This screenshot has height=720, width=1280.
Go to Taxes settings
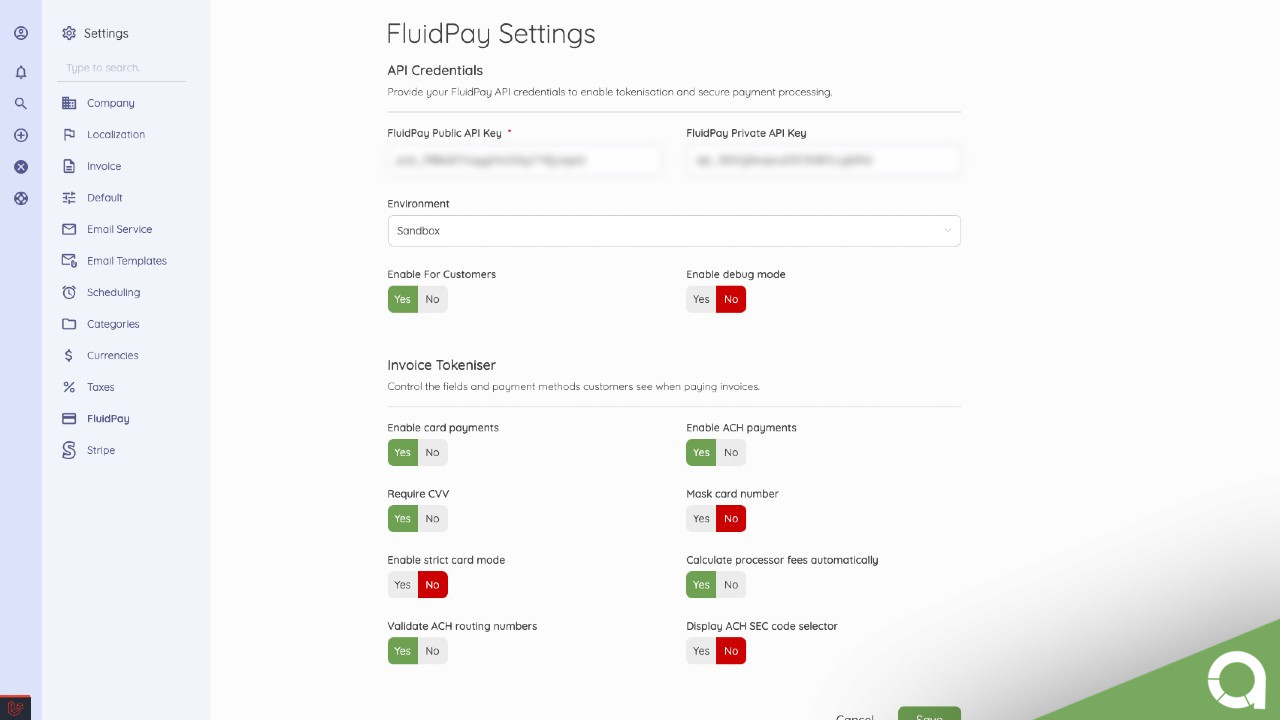pos(100,387)
